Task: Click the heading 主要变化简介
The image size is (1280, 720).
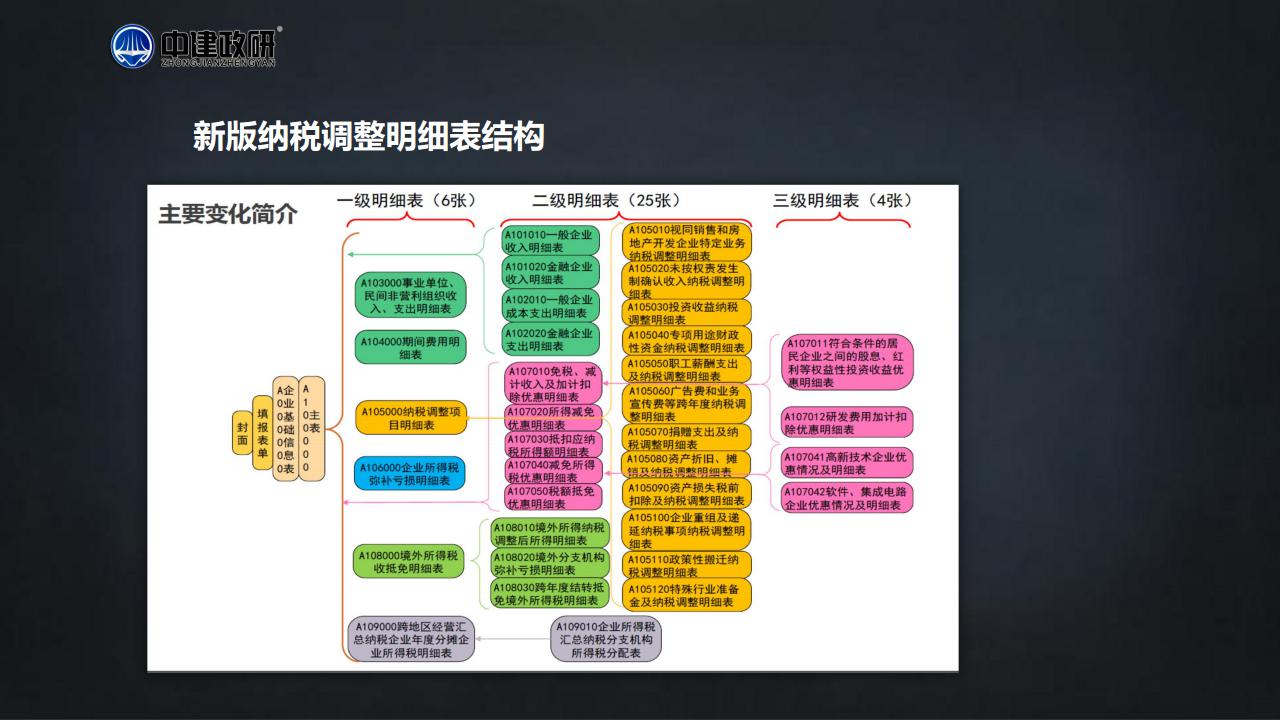Action: pyautogui.click(x=227, y=214)
